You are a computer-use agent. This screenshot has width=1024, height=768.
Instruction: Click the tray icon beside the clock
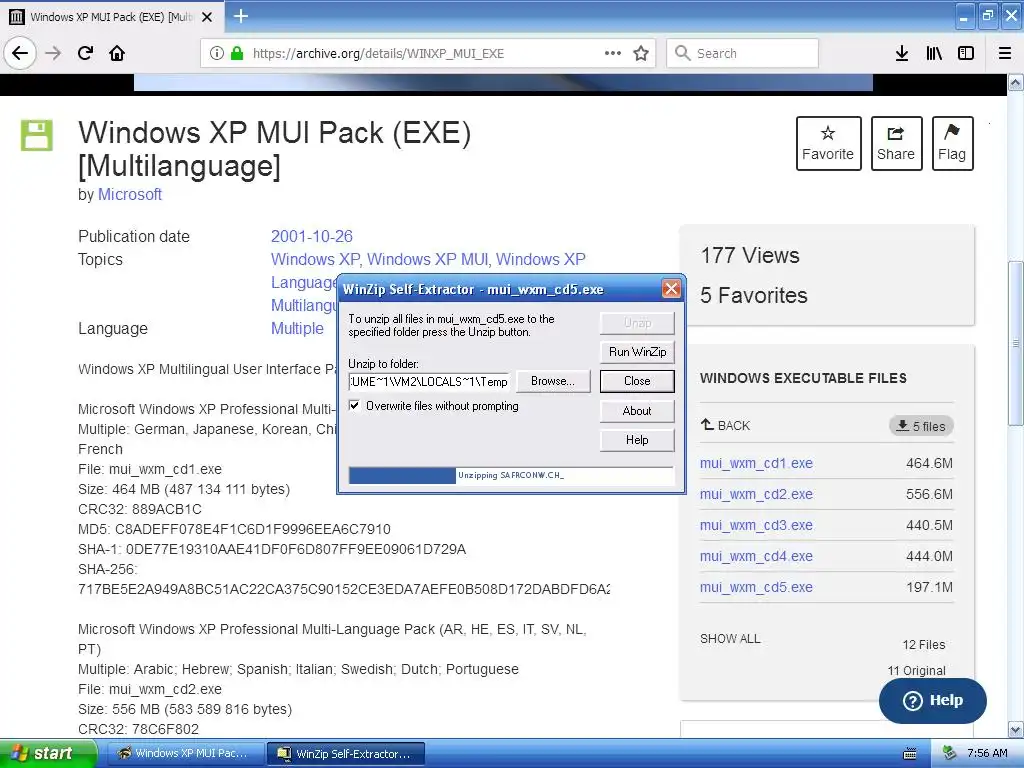click(950, 753)
